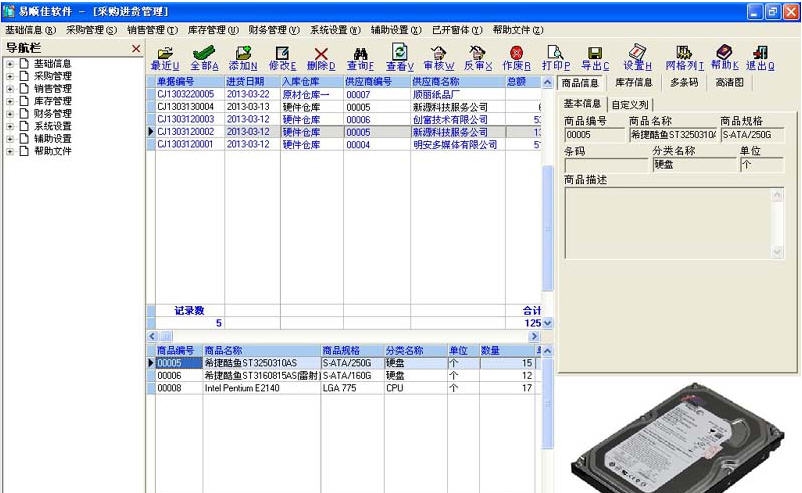Click the 打印 (Print) toolbar icon
The height and width of the screenshot is (493, 802).
(555, 52)
